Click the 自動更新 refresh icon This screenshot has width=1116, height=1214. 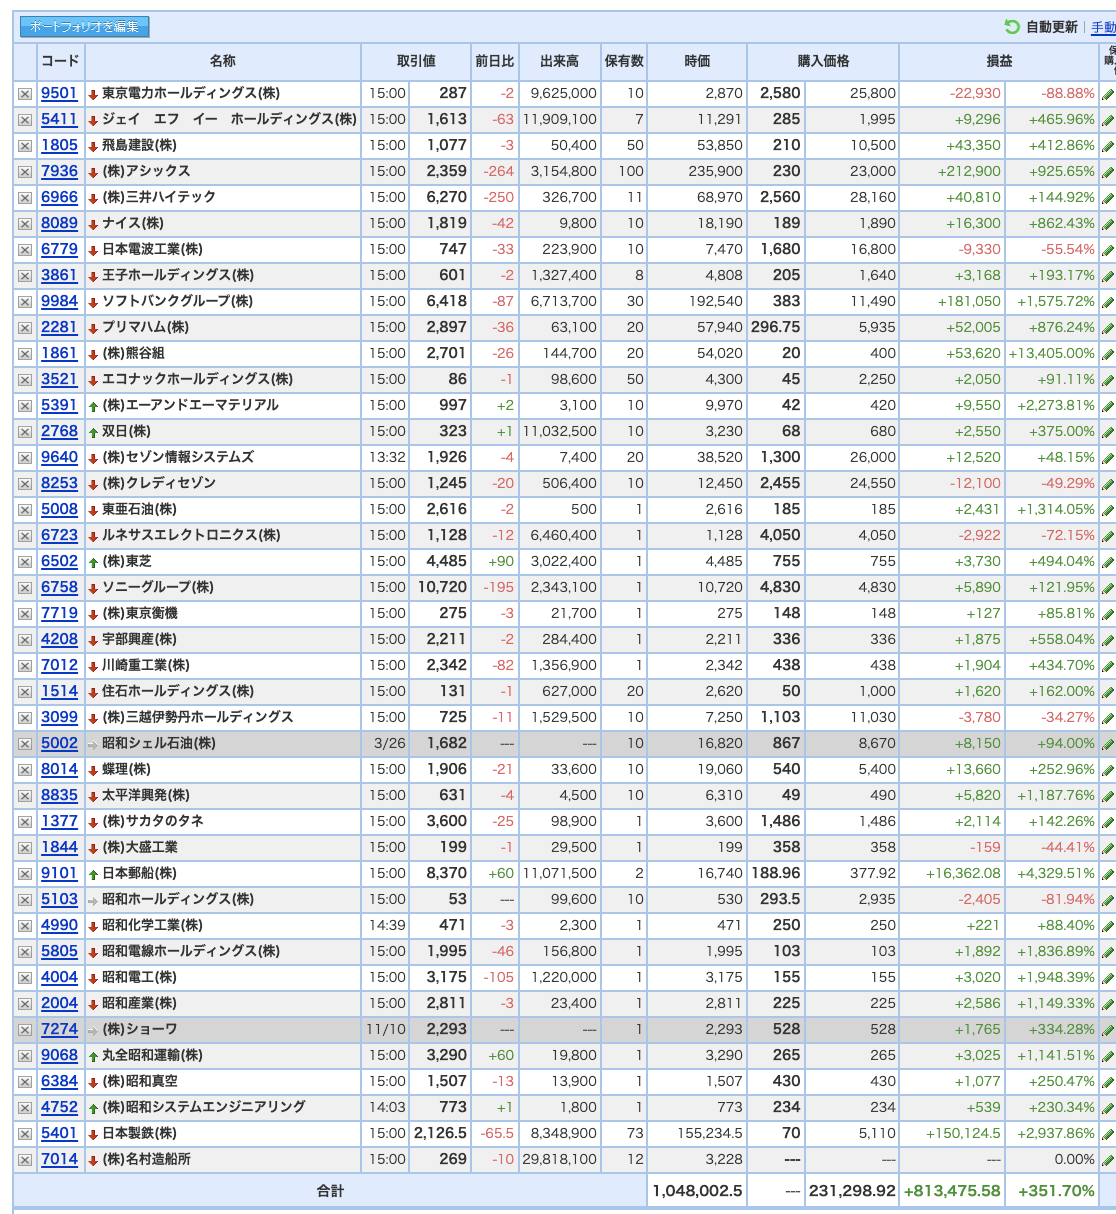click(1012, 27)
